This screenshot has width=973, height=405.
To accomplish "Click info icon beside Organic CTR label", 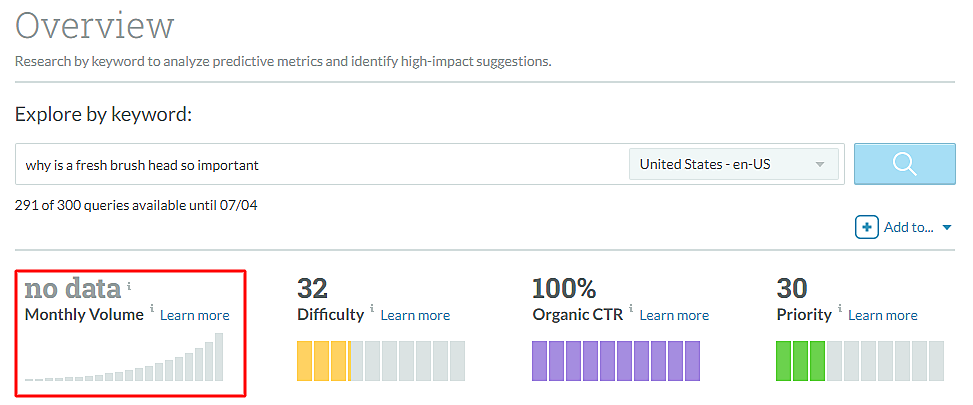I will click(631, 309).
